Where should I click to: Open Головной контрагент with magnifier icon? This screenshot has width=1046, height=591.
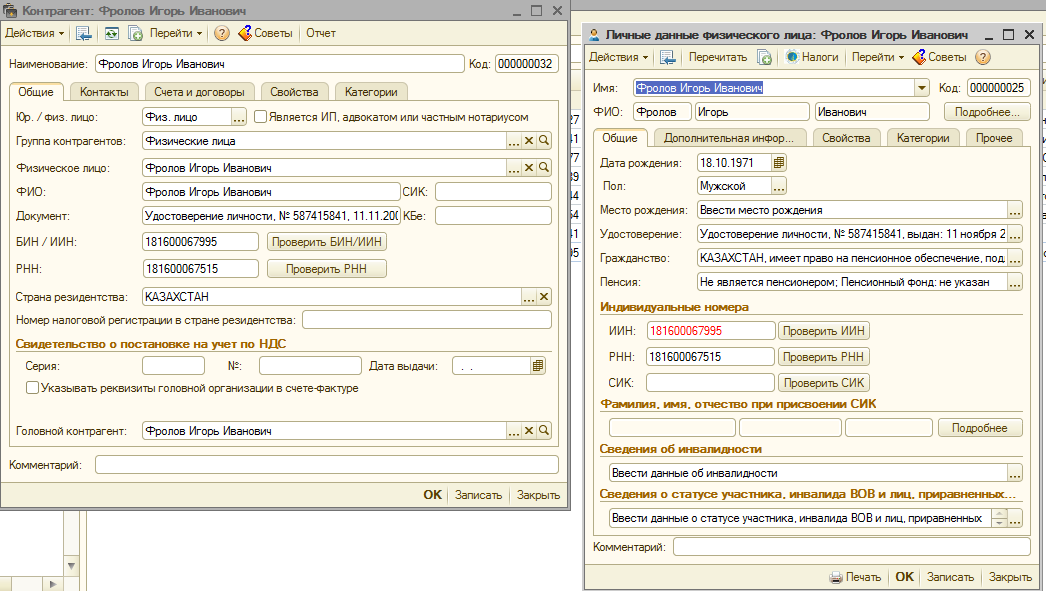(x=544, y=431)
